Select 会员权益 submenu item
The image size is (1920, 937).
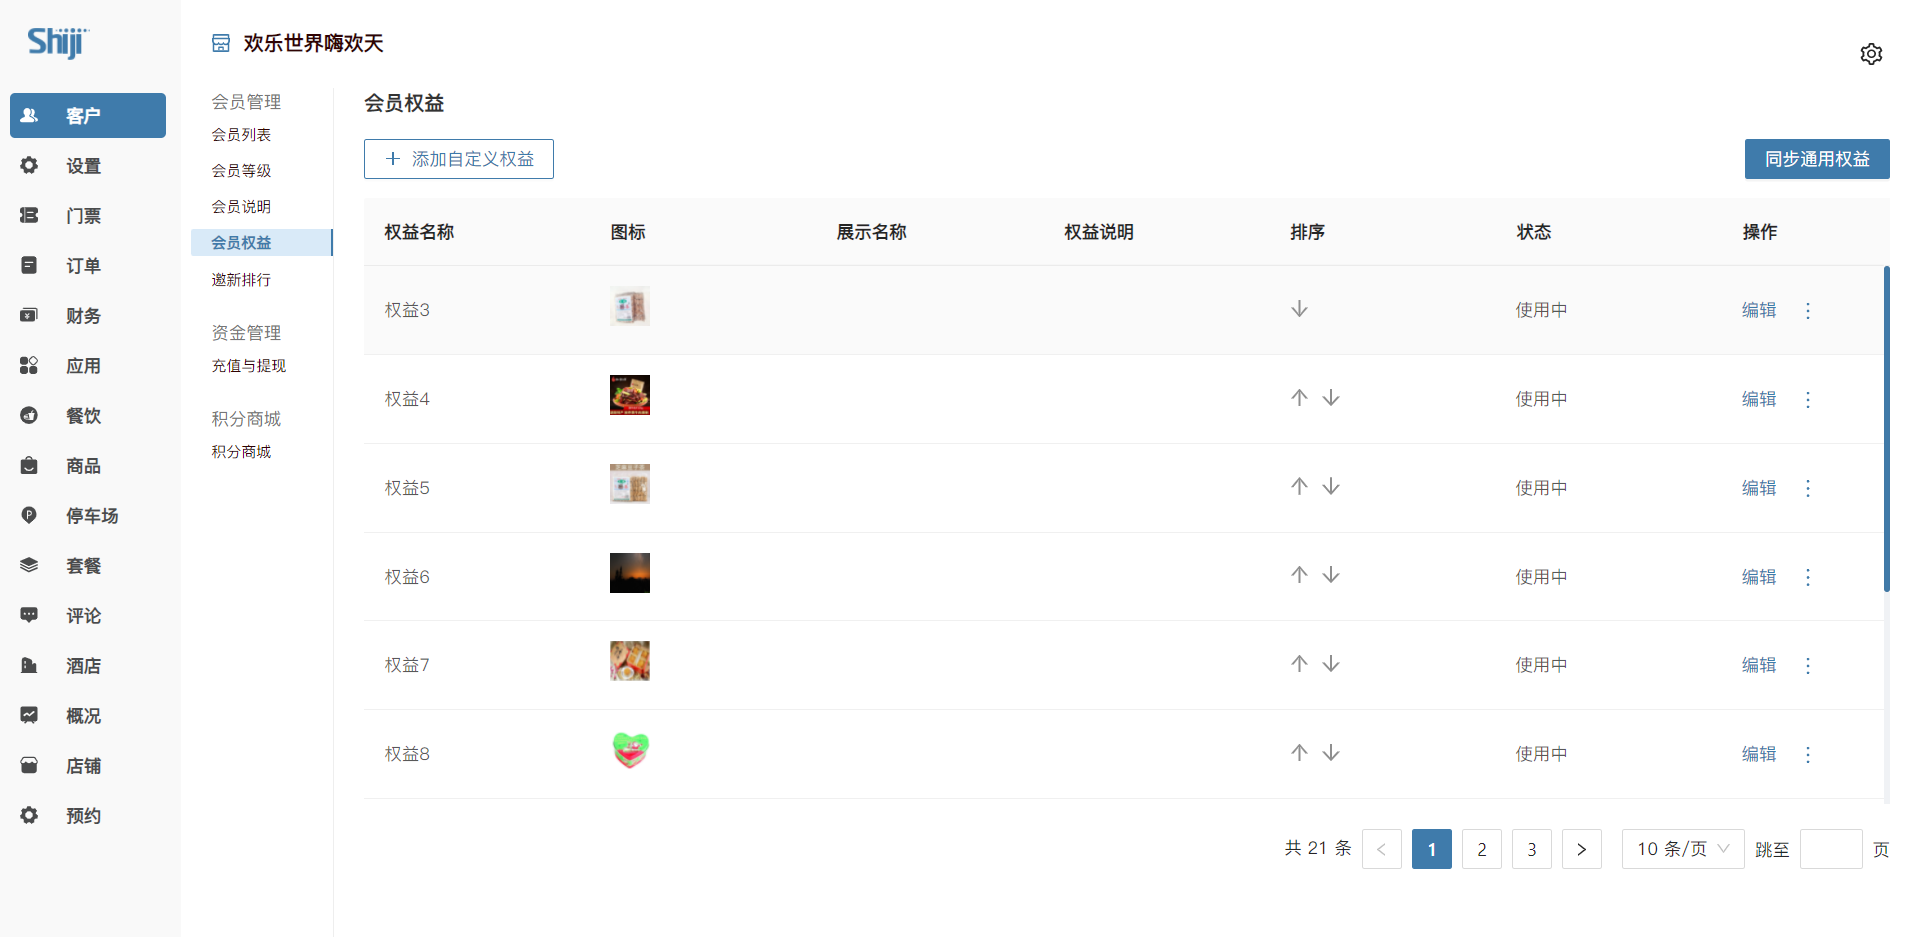click(261, 243)
